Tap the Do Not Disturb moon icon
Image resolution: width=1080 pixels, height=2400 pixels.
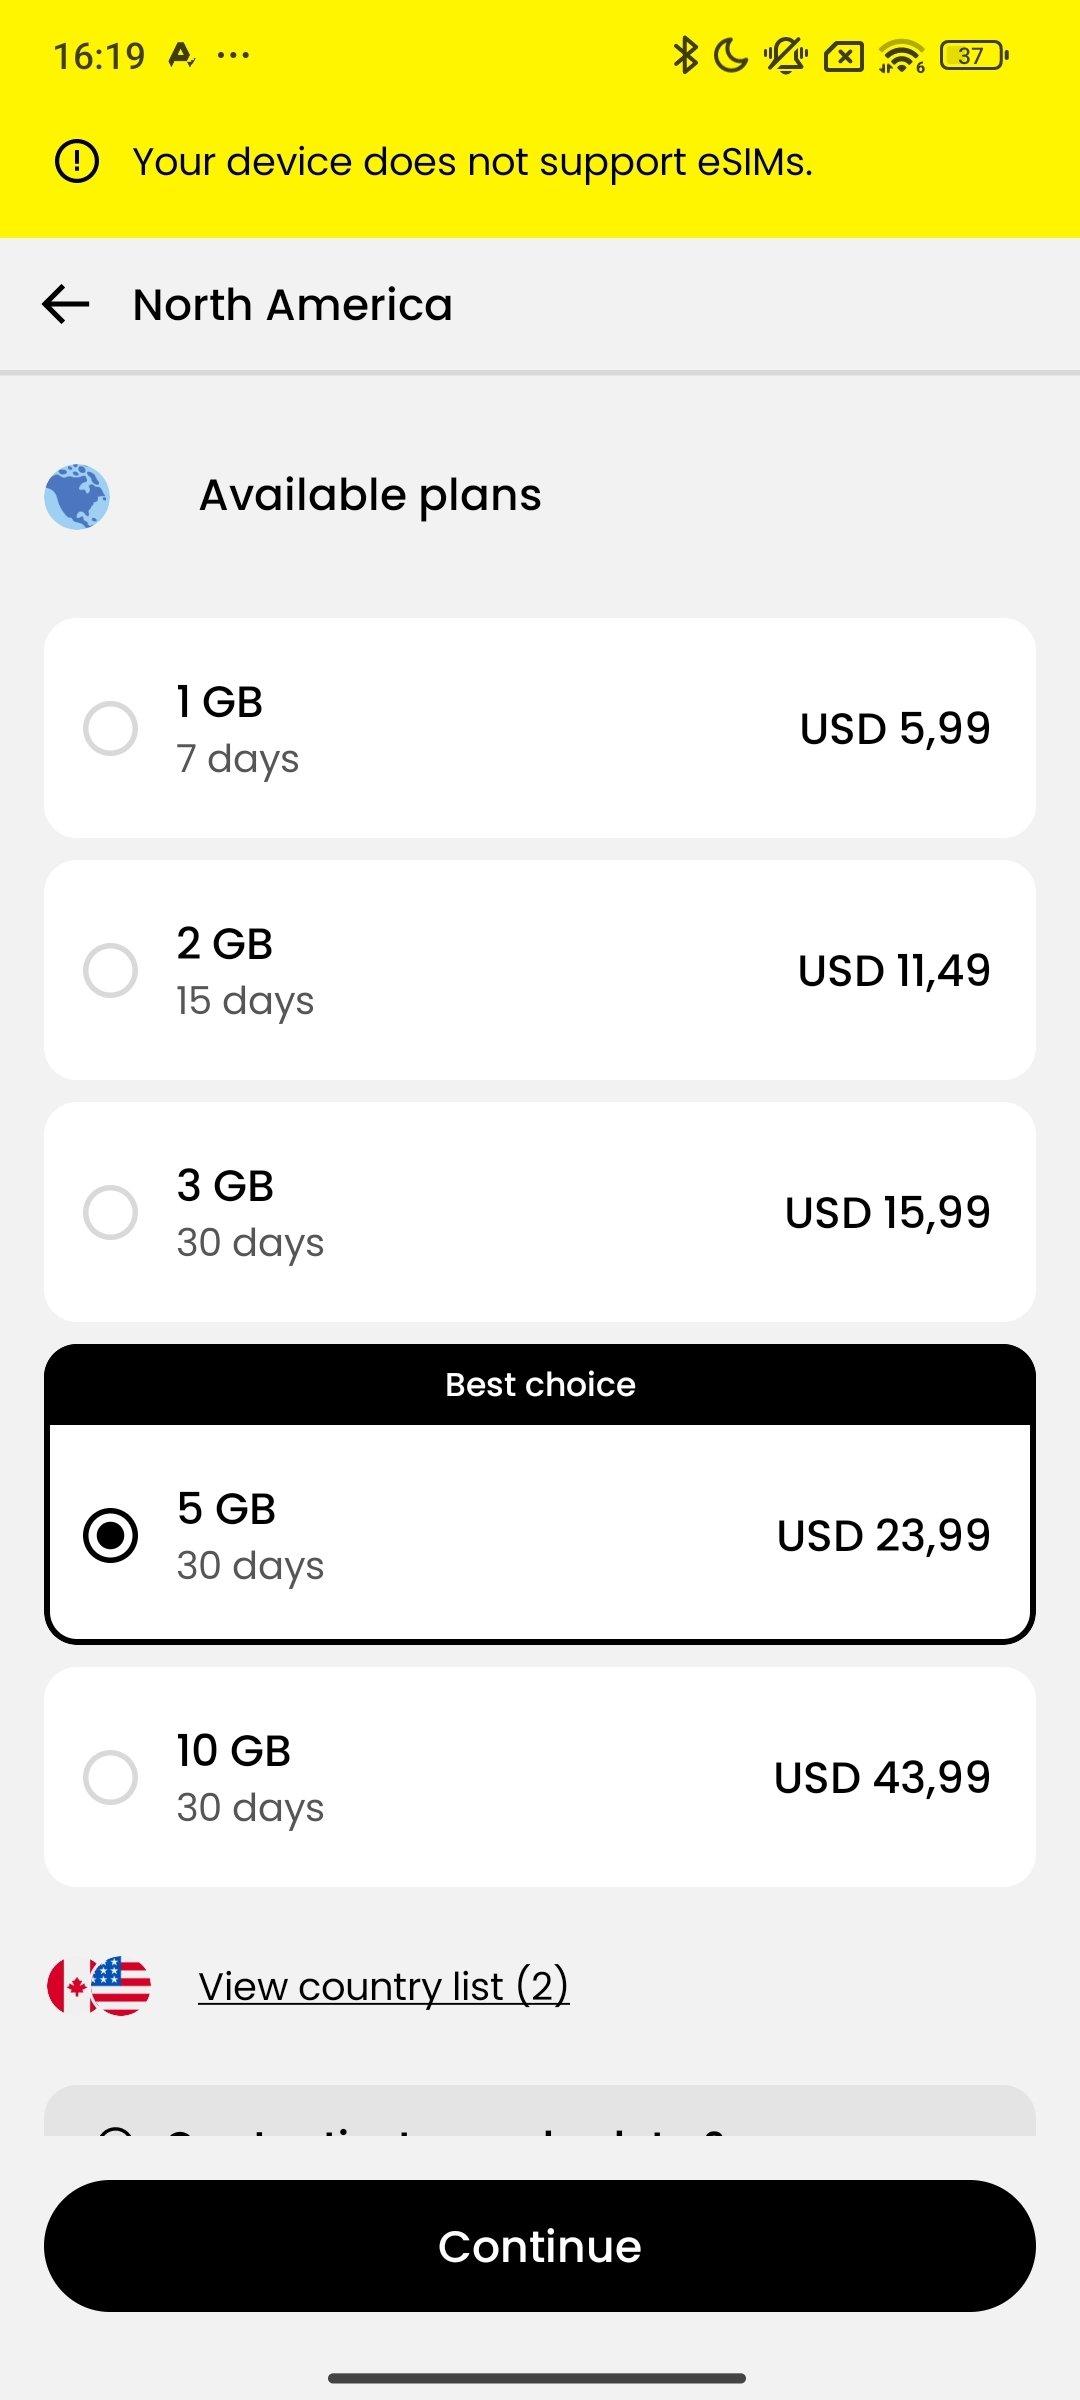(x=731, y=56)
